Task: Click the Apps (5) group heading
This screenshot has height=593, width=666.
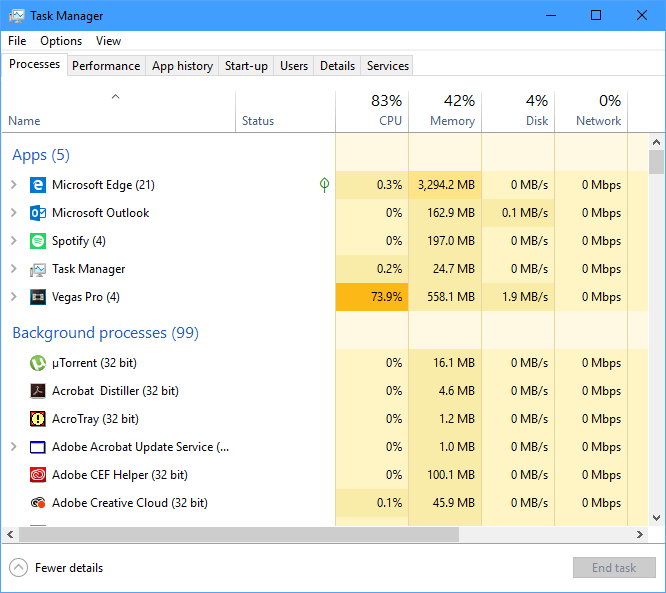Action: click(41, 155)
